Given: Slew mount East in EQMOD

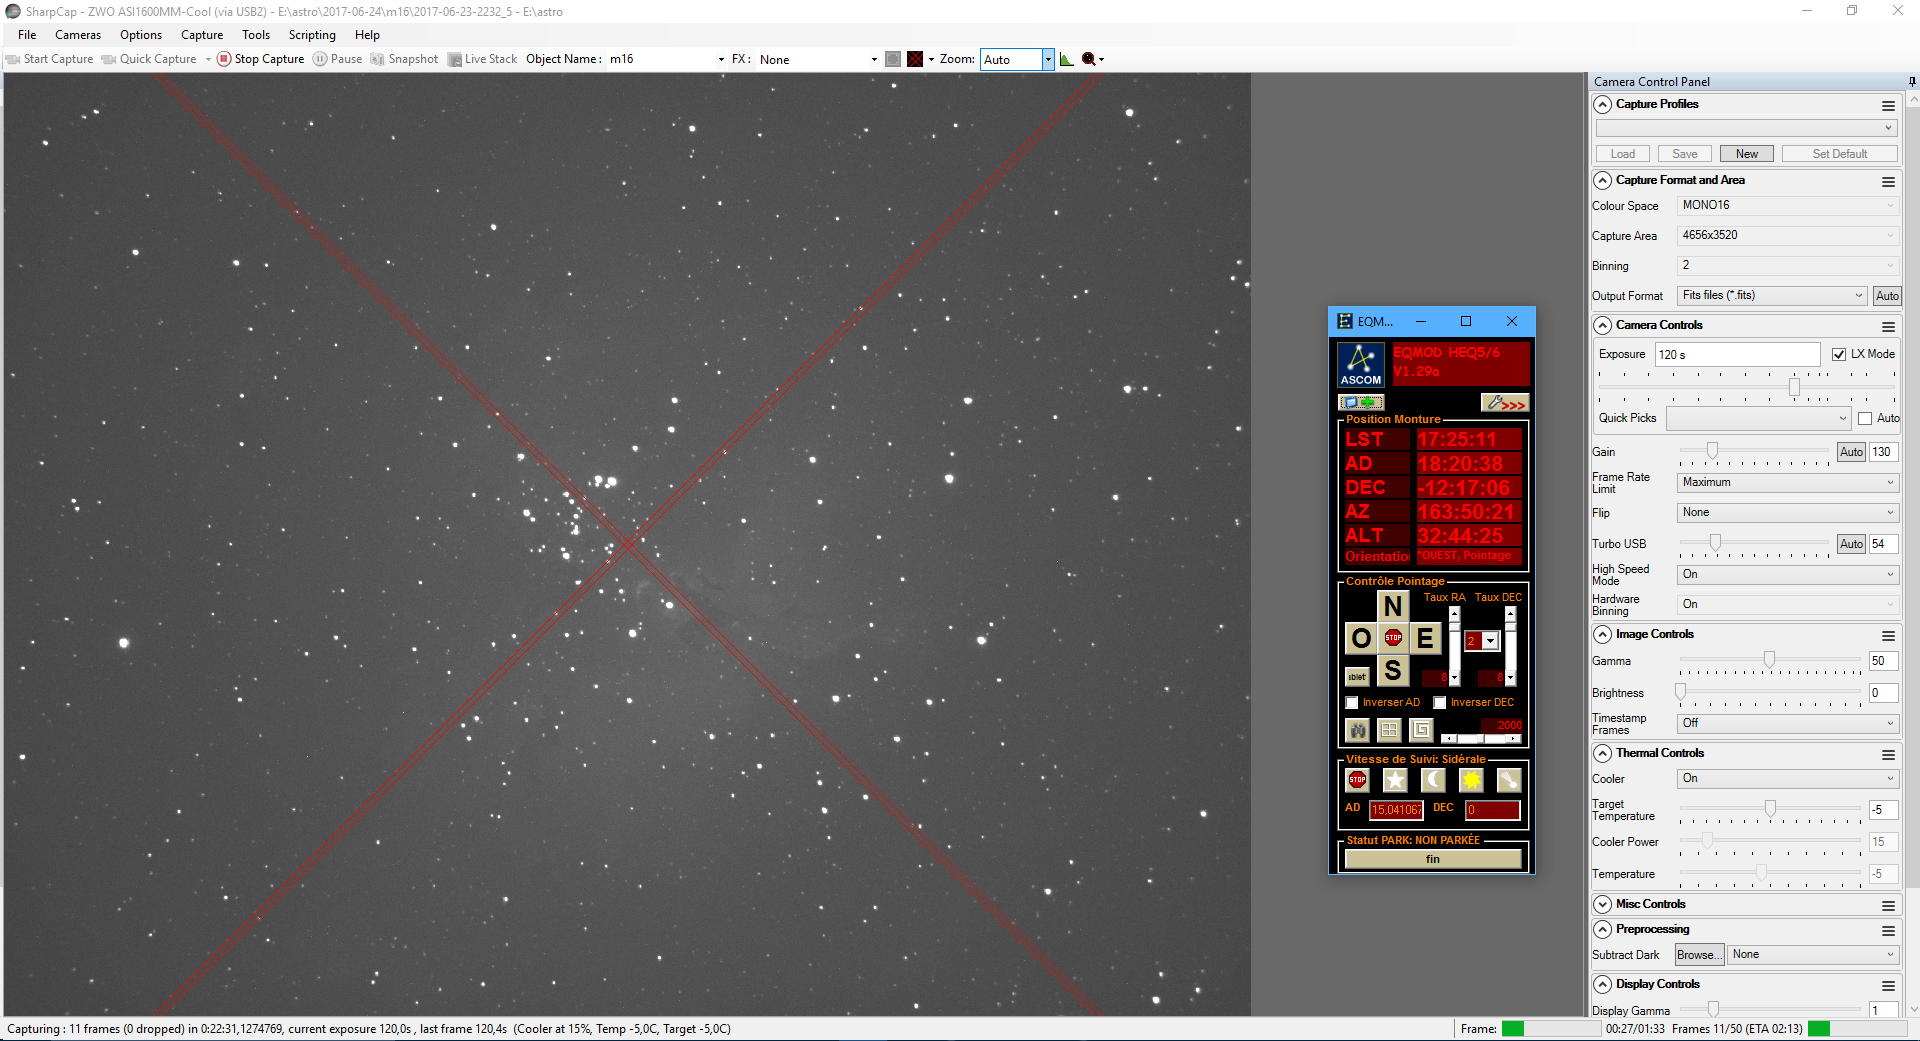Looking at the screenshot, I should tap(1425, 638).
